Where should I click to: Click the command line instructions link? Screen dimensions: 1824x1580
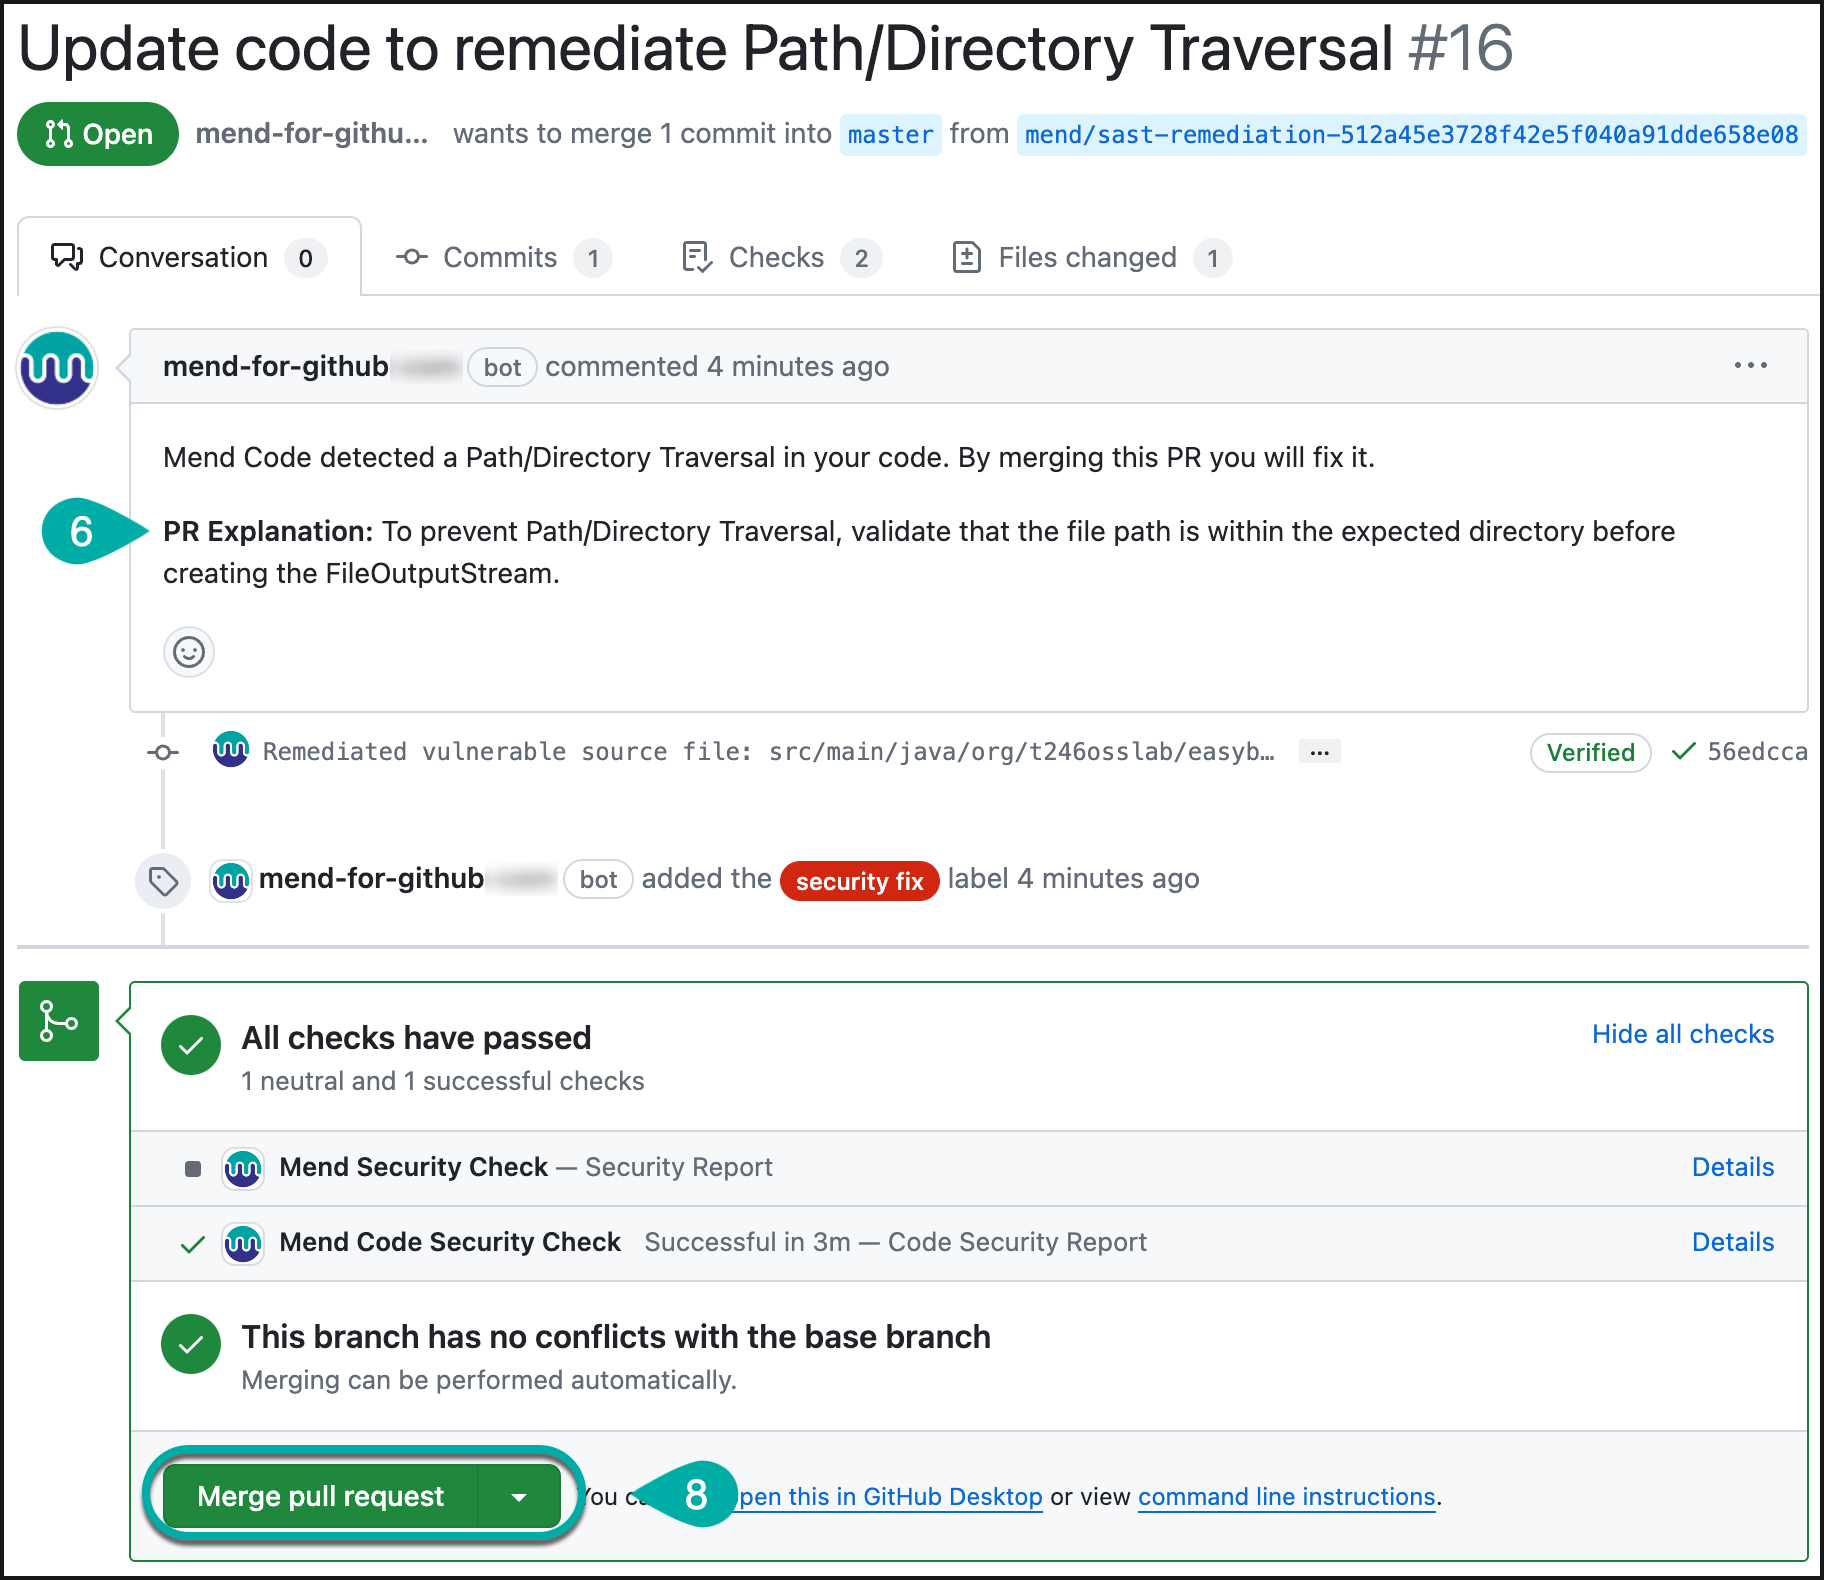[1286, 1497]
